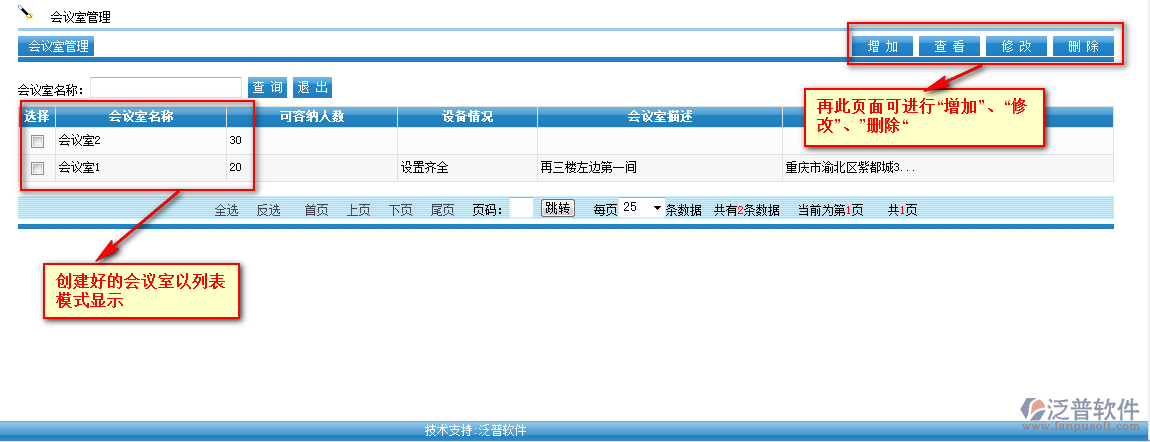Click the 反选 link

point(268,210)
